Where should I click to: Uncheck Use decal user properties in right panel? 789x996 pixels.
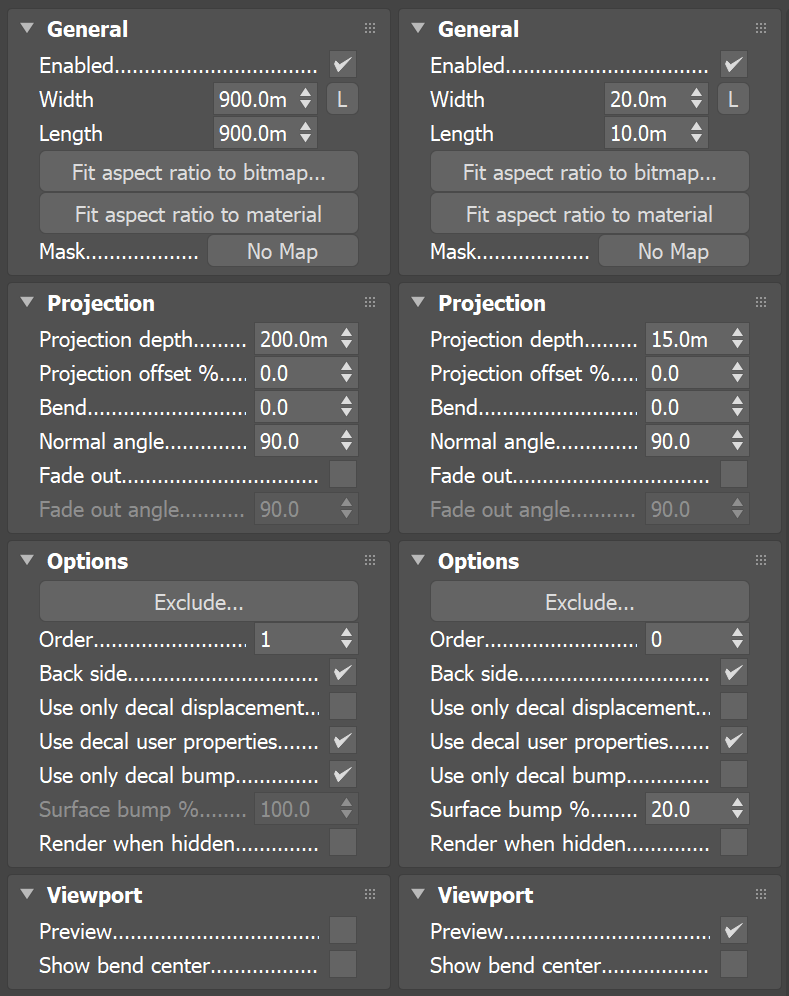click(x=734, y=741)
